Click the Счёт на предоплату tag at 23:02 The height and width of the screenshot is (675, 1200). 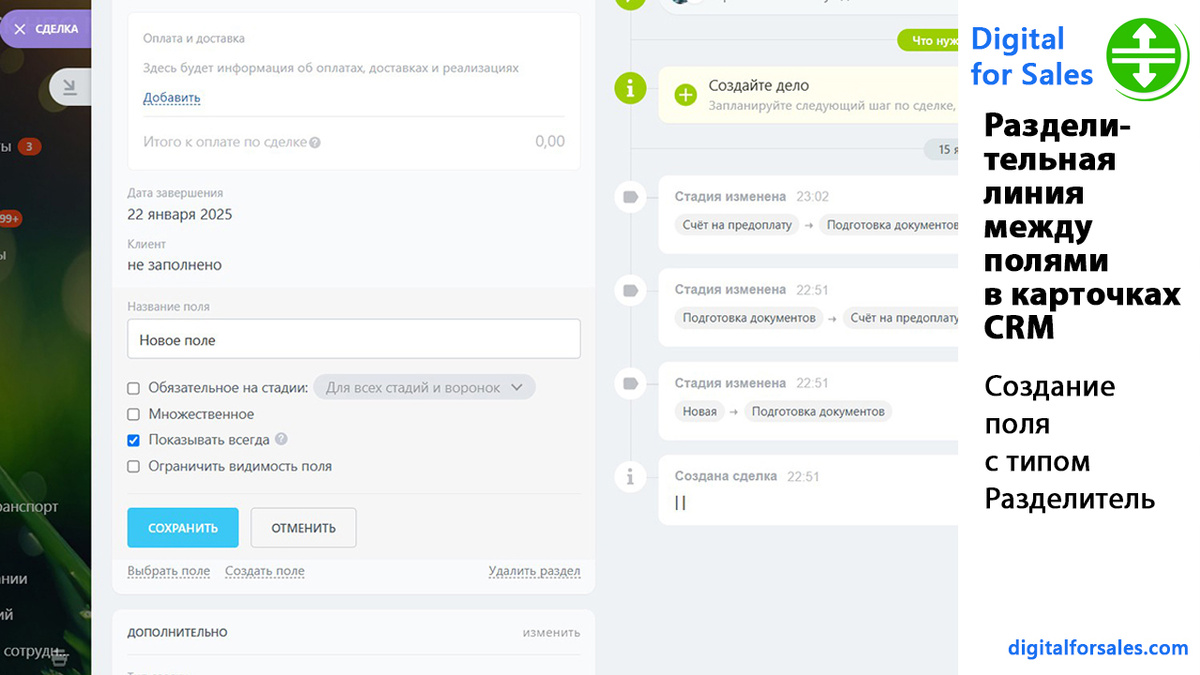click(x=737, y=225)
